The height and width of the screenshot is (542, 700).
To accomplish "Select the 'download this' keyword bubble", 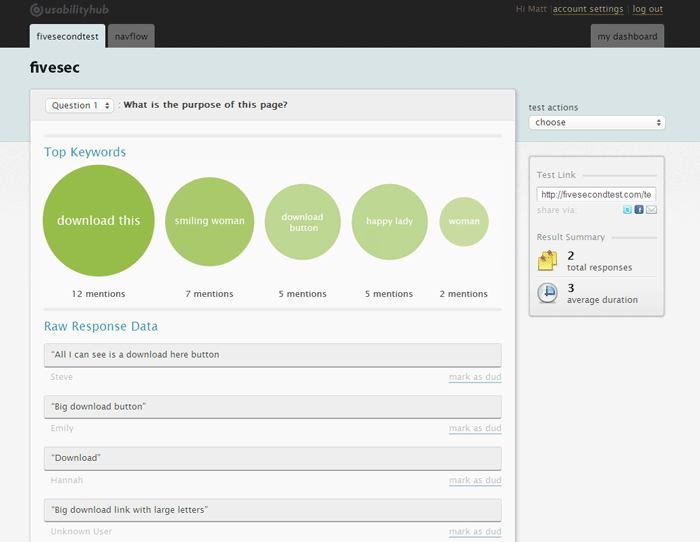I will coord(99,221).
